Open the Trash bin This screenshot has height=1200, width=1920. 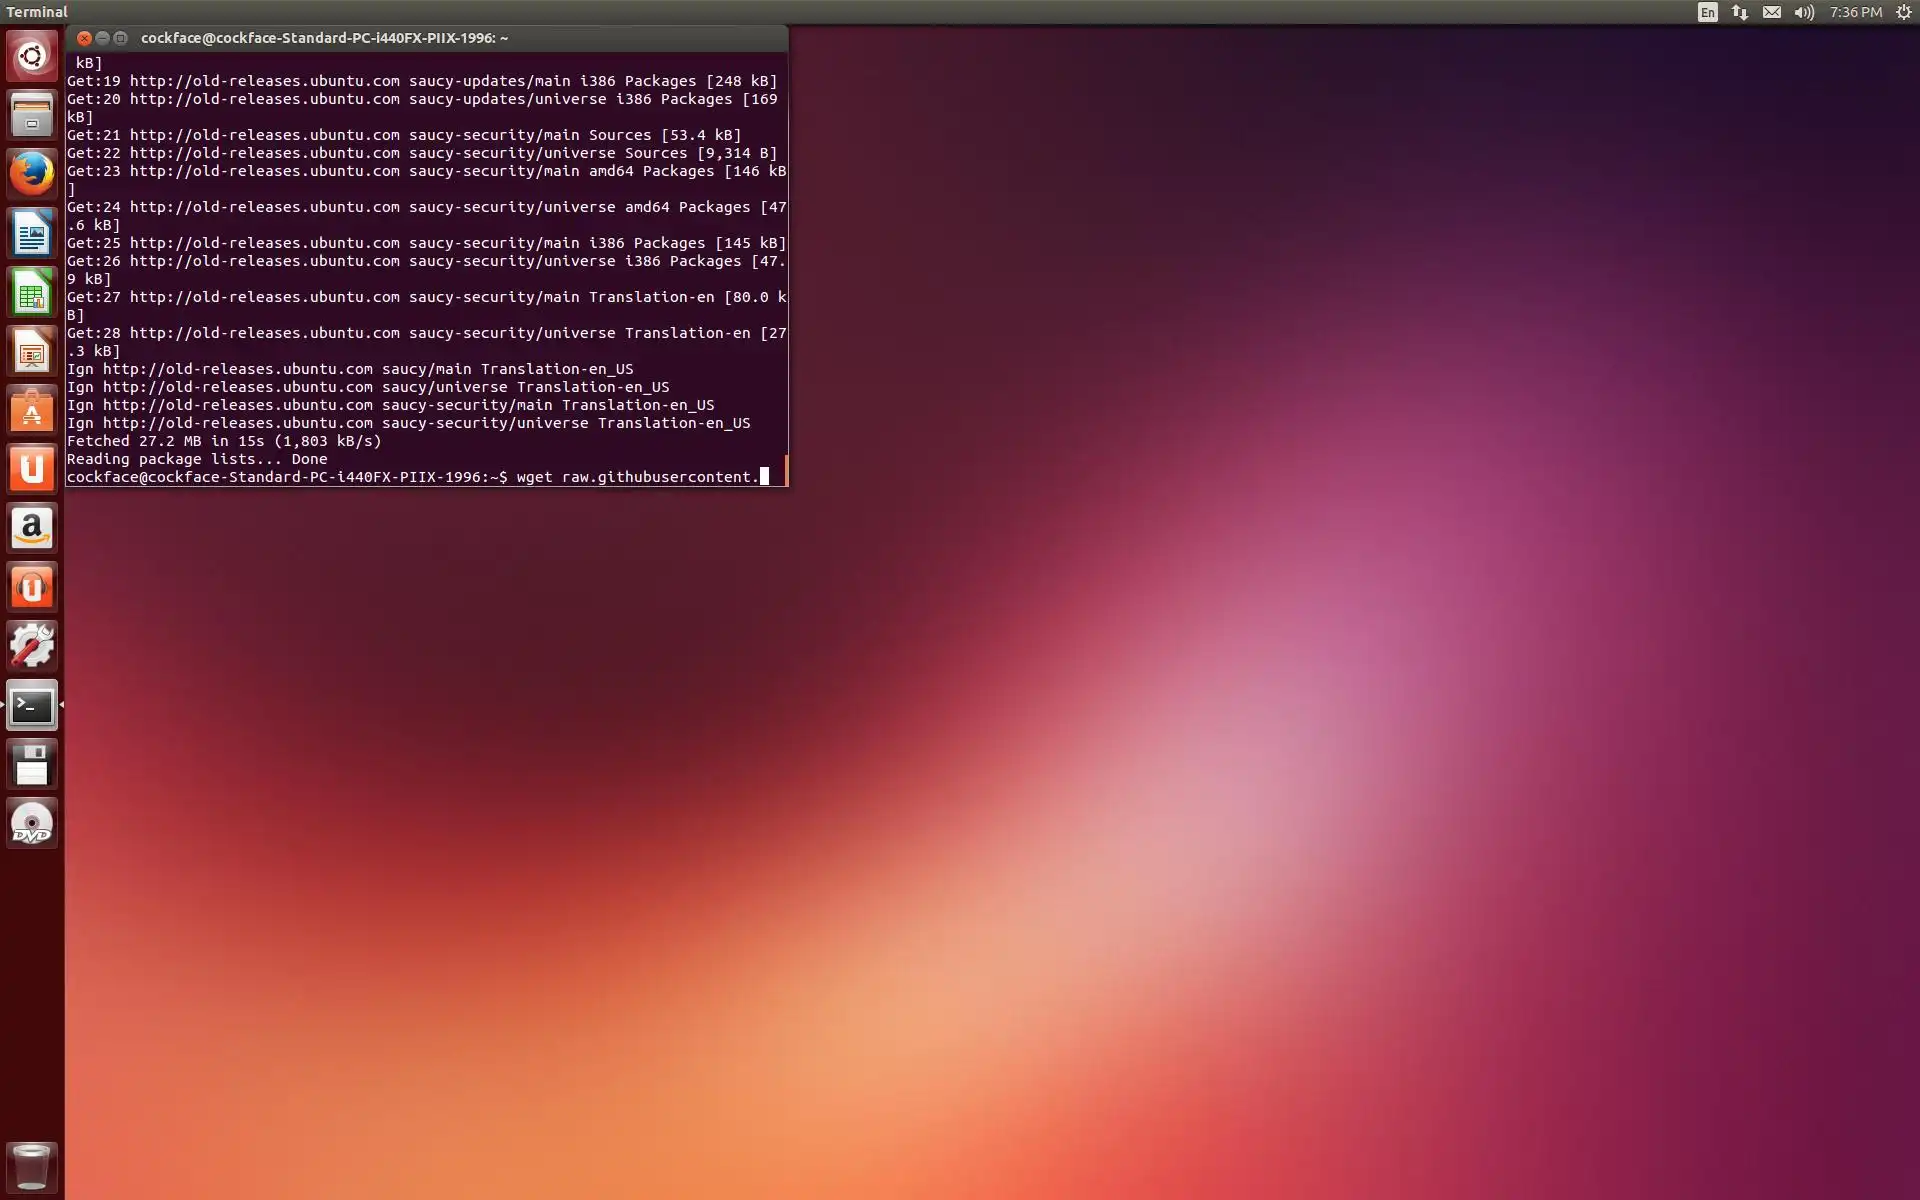(32, 1167)
